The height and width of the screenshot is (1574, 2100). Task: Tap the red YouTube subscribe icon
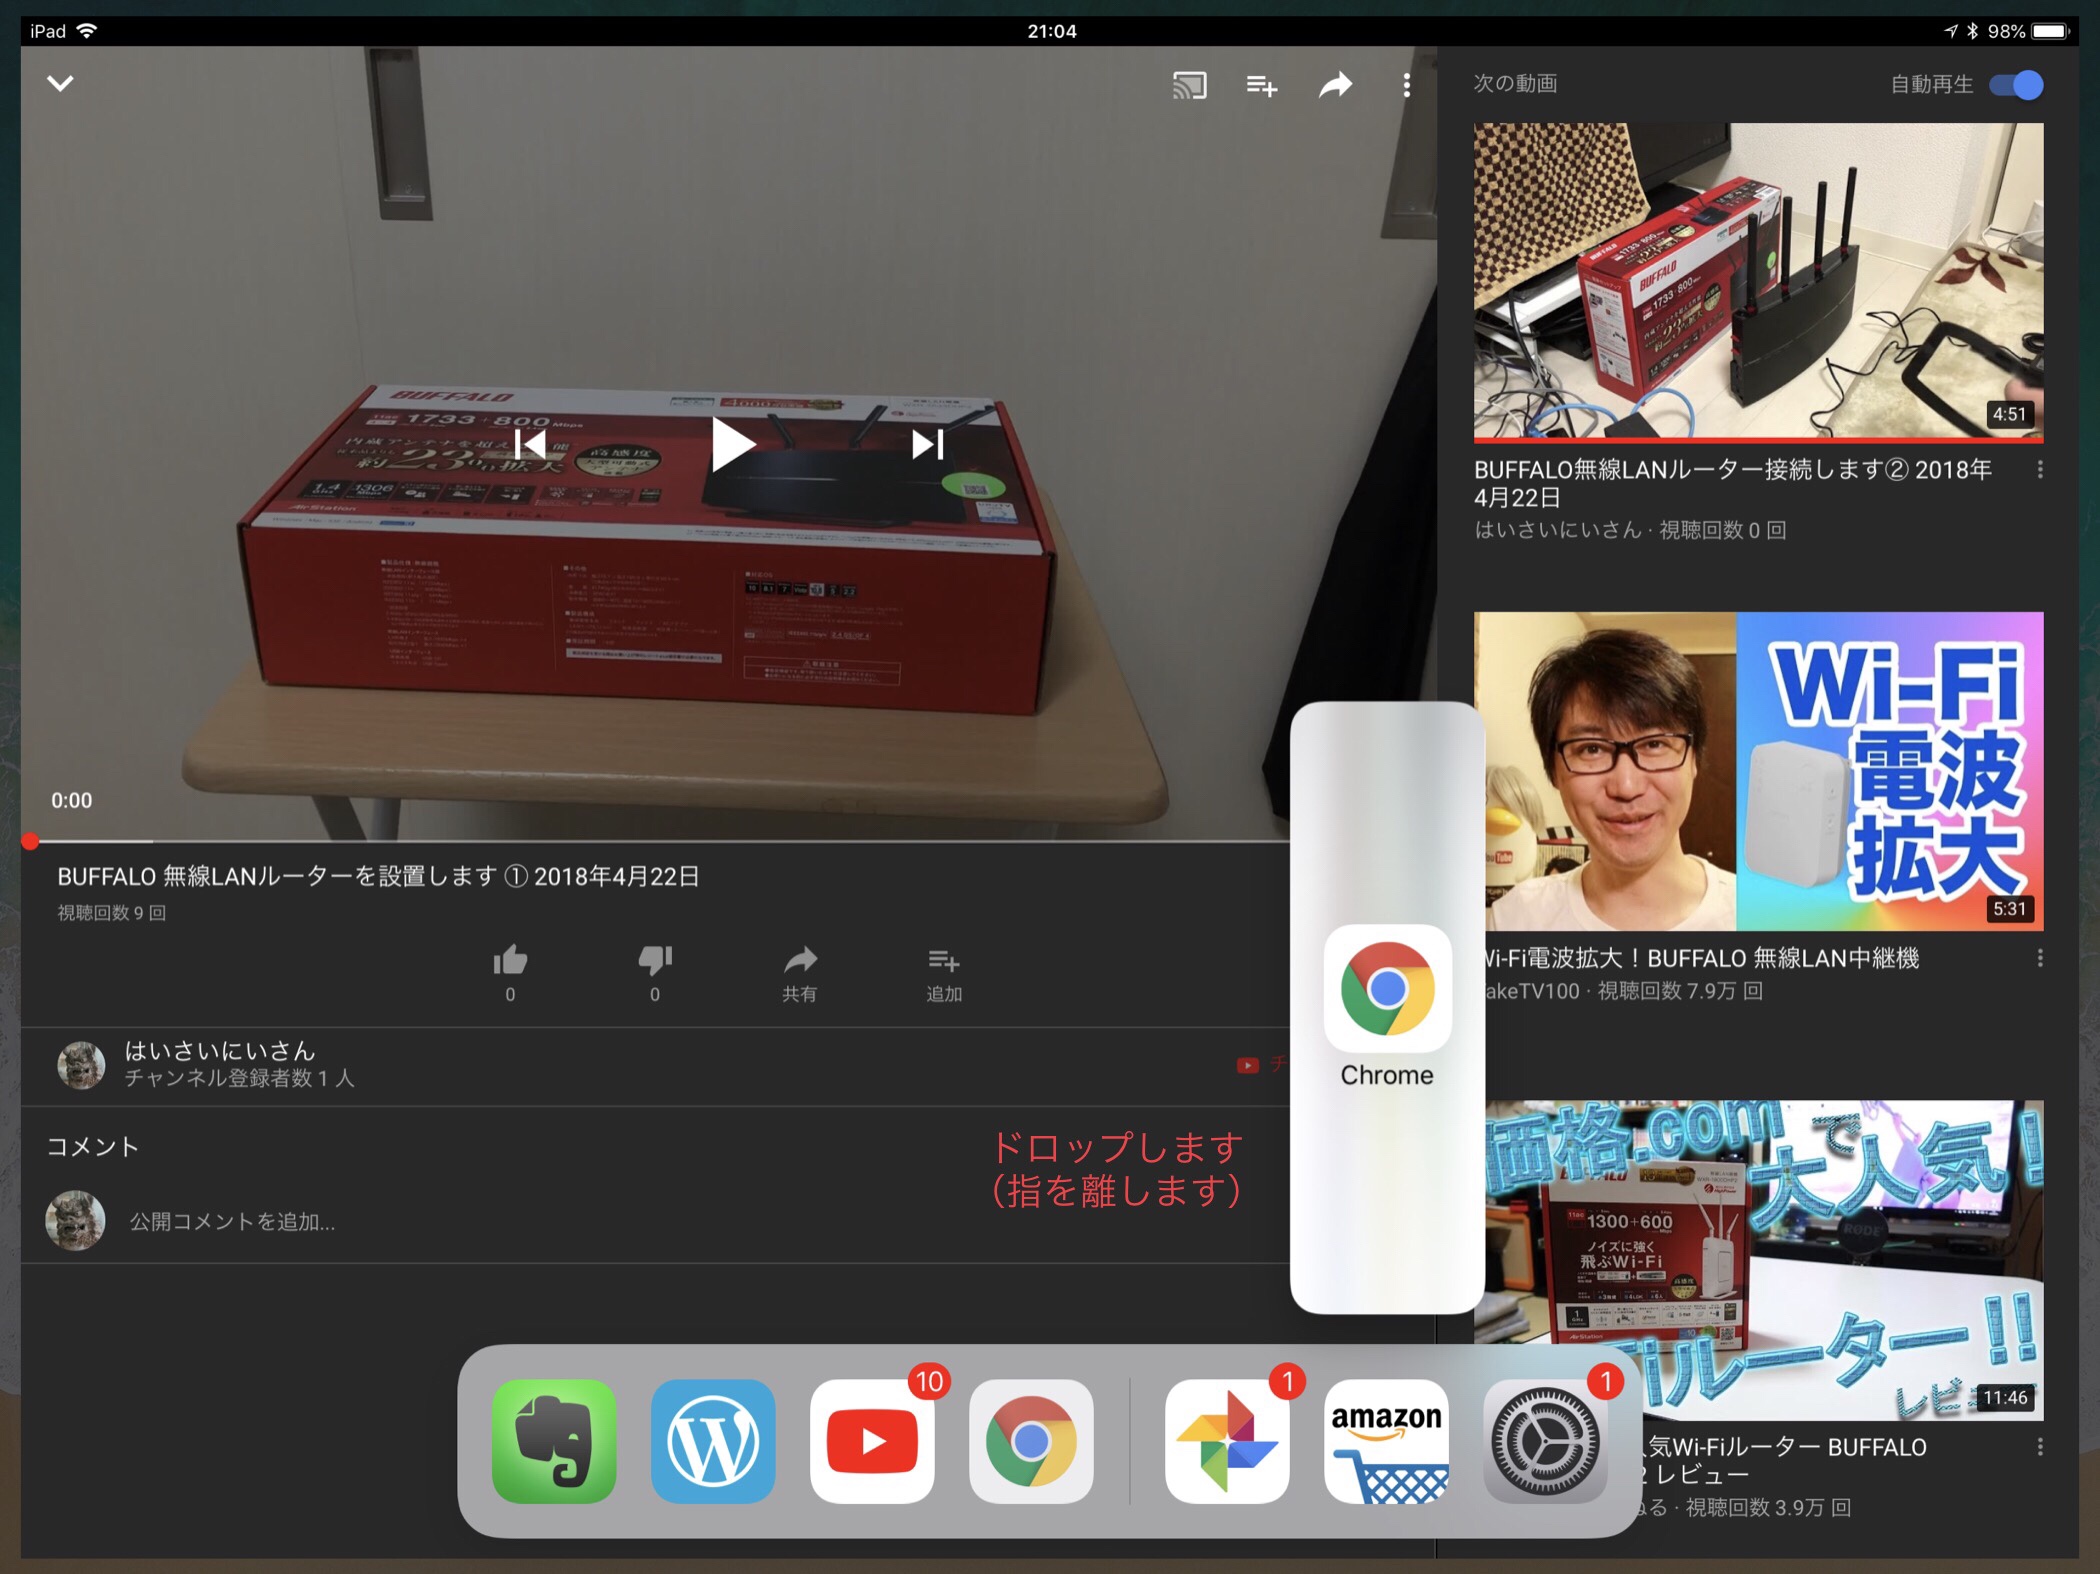point(1247,1065)
